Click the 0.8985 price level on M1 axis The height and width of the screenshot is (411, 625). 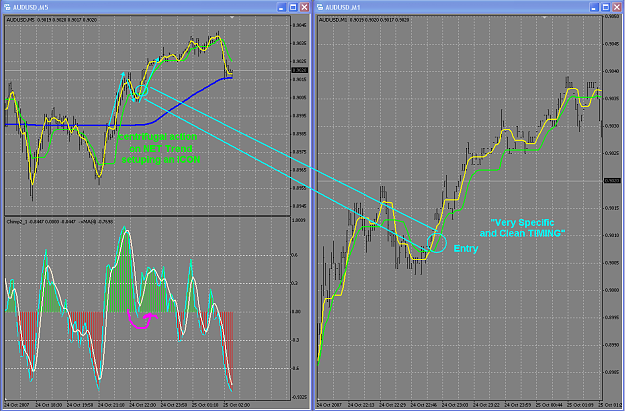(612, 372)
